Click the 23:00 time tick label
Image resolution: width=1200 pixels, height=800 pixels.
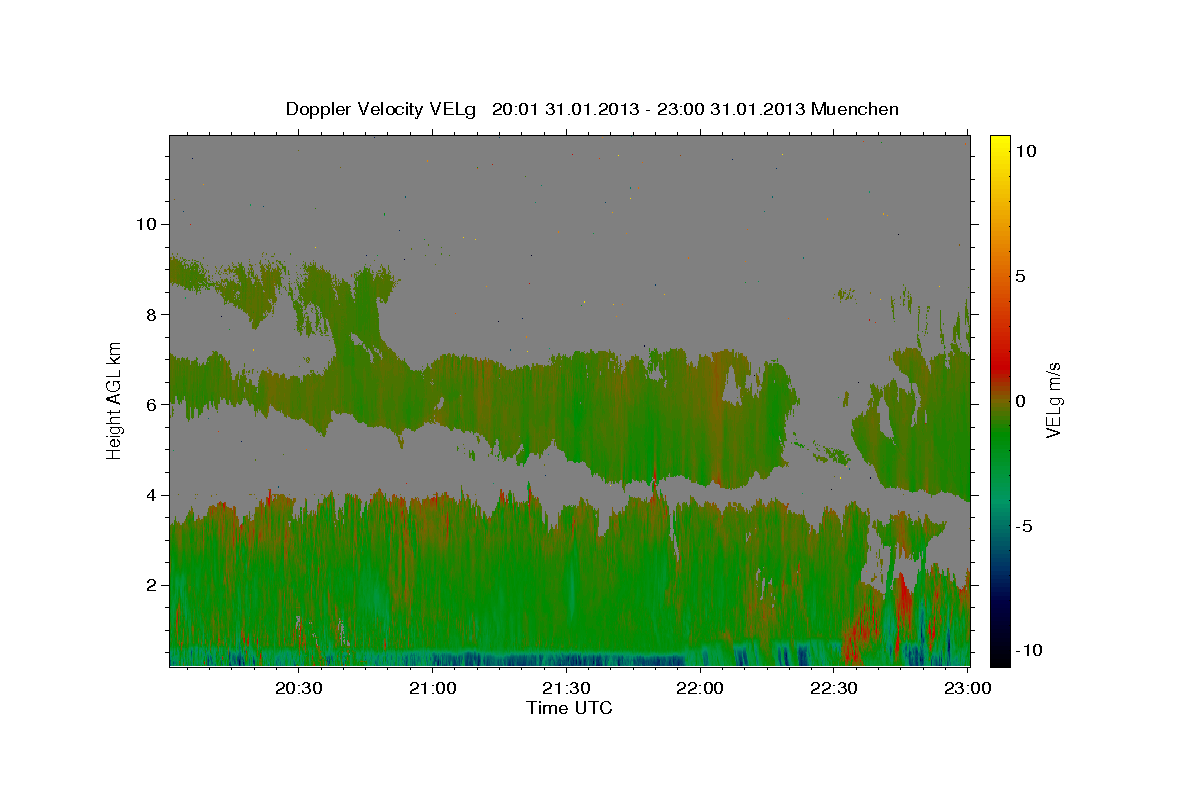(x=969, y=688)
